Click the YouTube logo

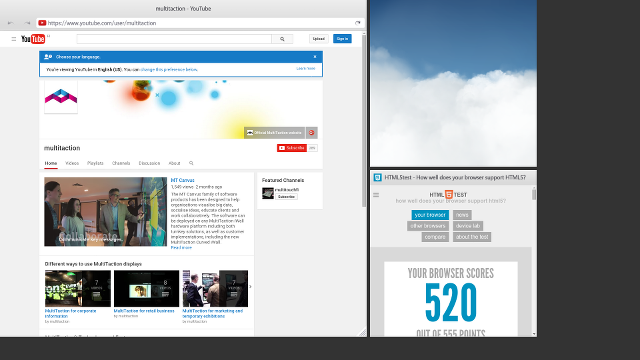[33, 39]
